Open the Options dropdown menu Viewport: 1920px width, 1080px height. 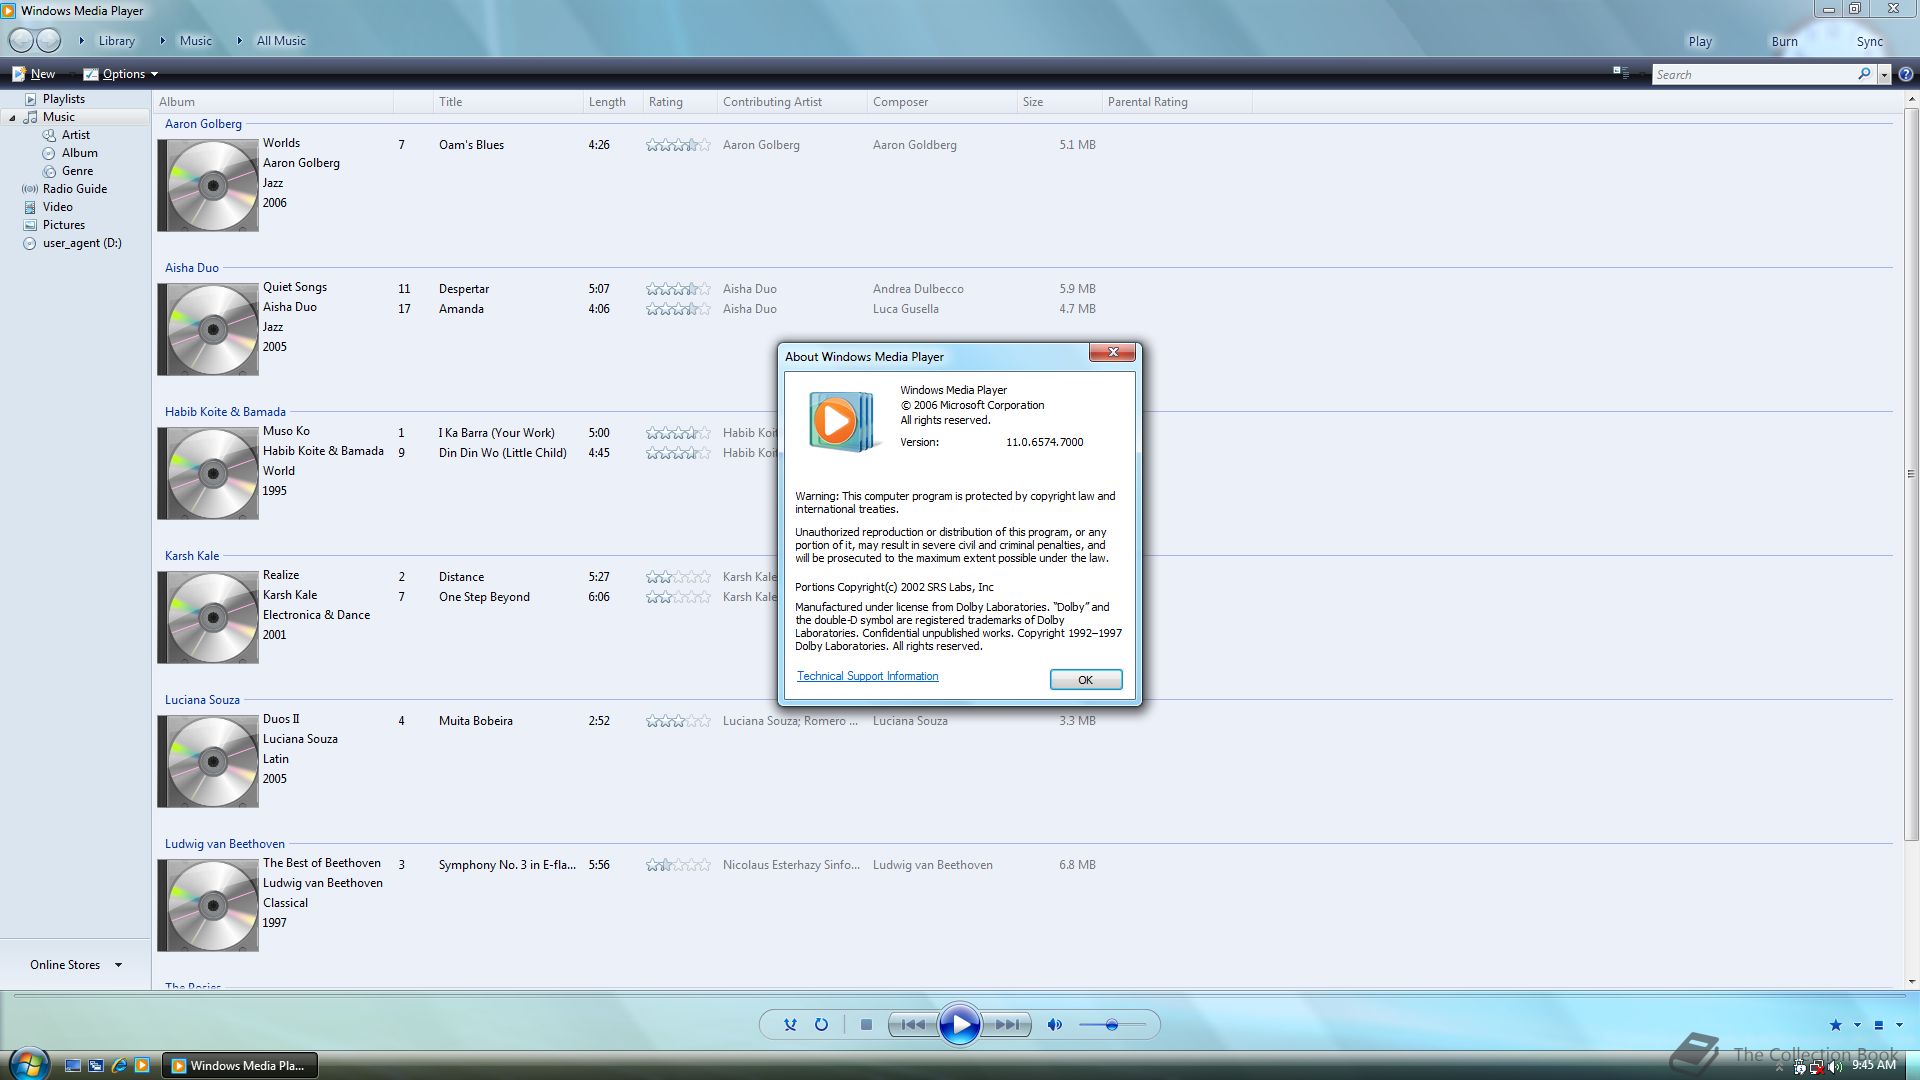[121, 74]
